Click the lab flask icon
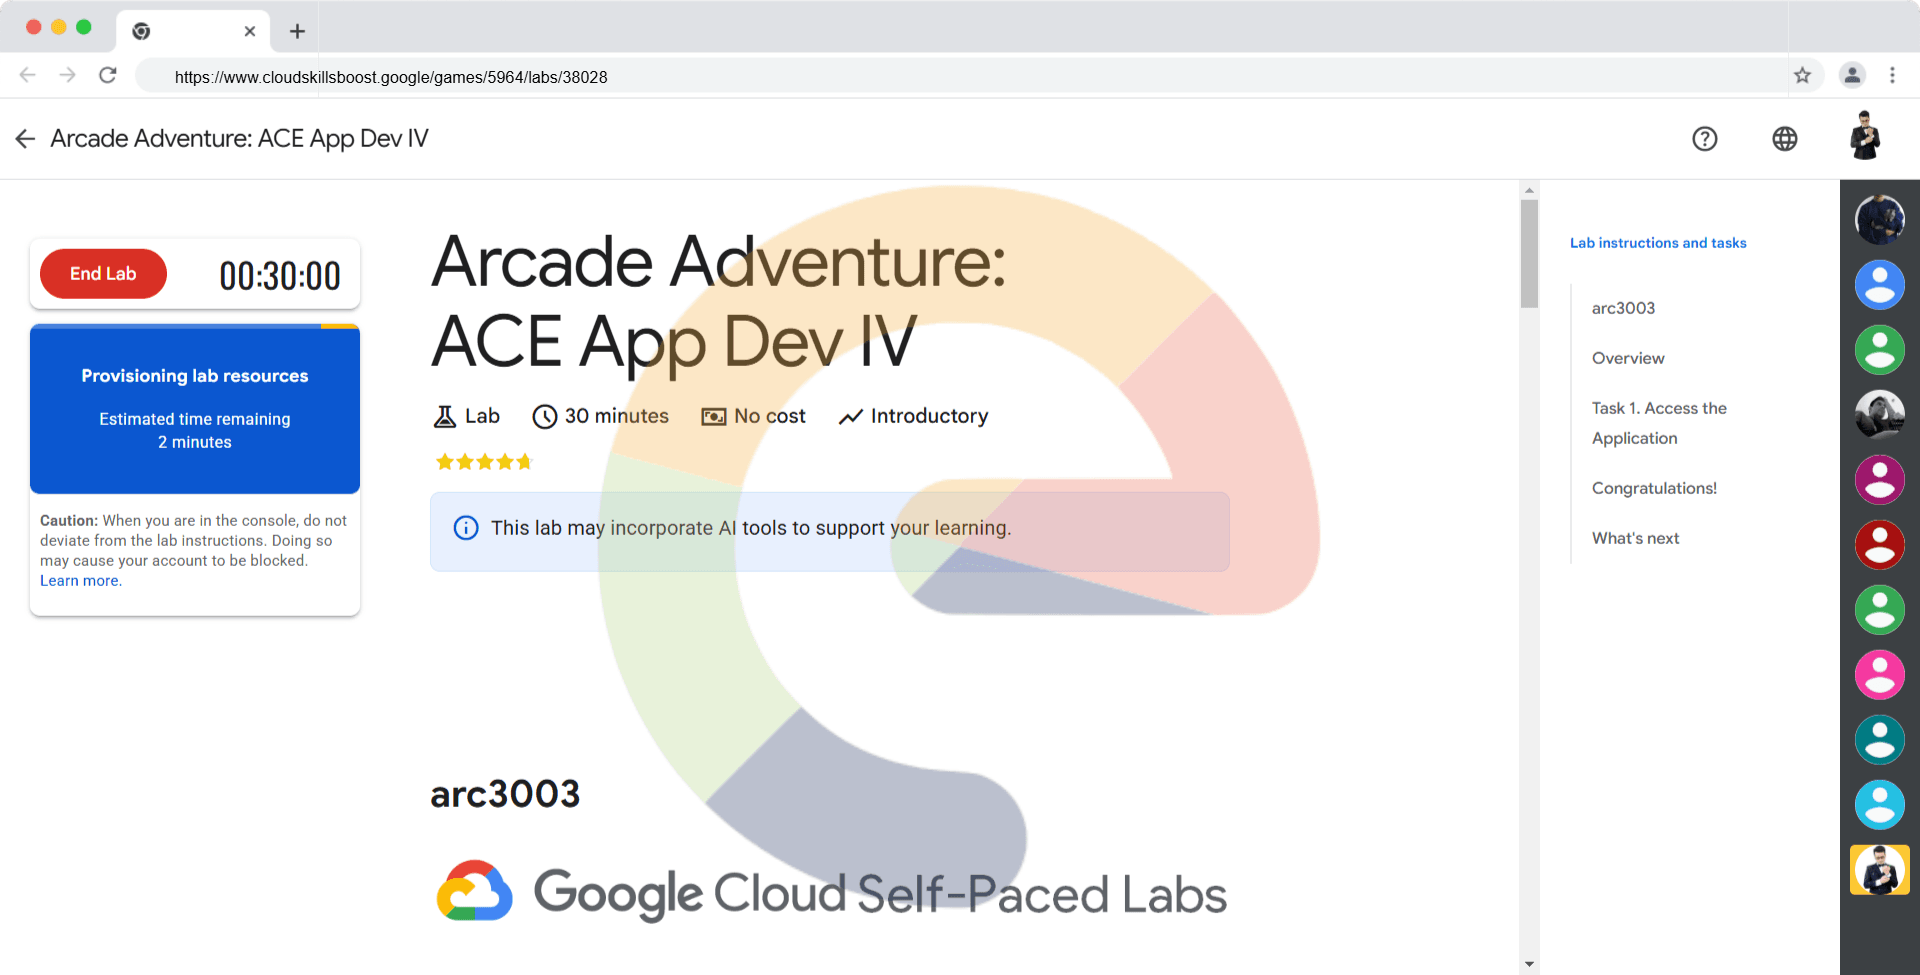 [445, 416]
